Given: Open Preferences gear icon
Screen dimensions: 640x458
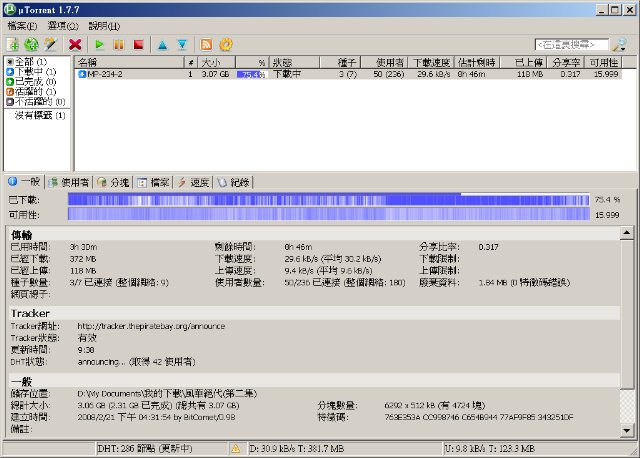Looking at the screenshot, I should click(226, 44).
